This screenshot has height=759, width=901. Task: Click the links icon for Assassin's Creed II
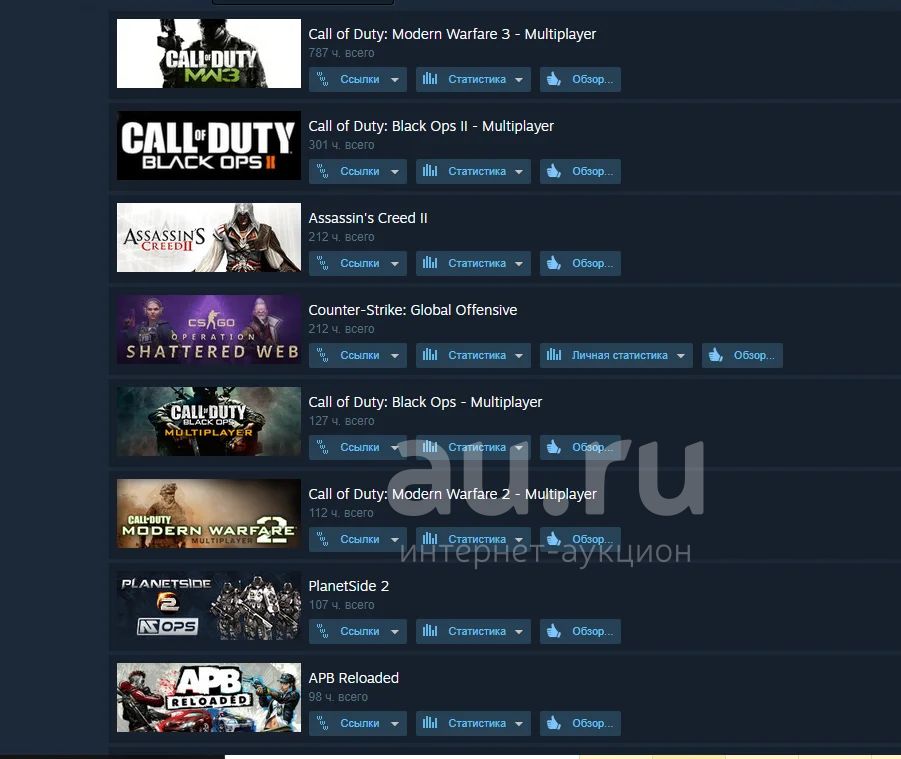pyautogui.click(x=323, y=263)
